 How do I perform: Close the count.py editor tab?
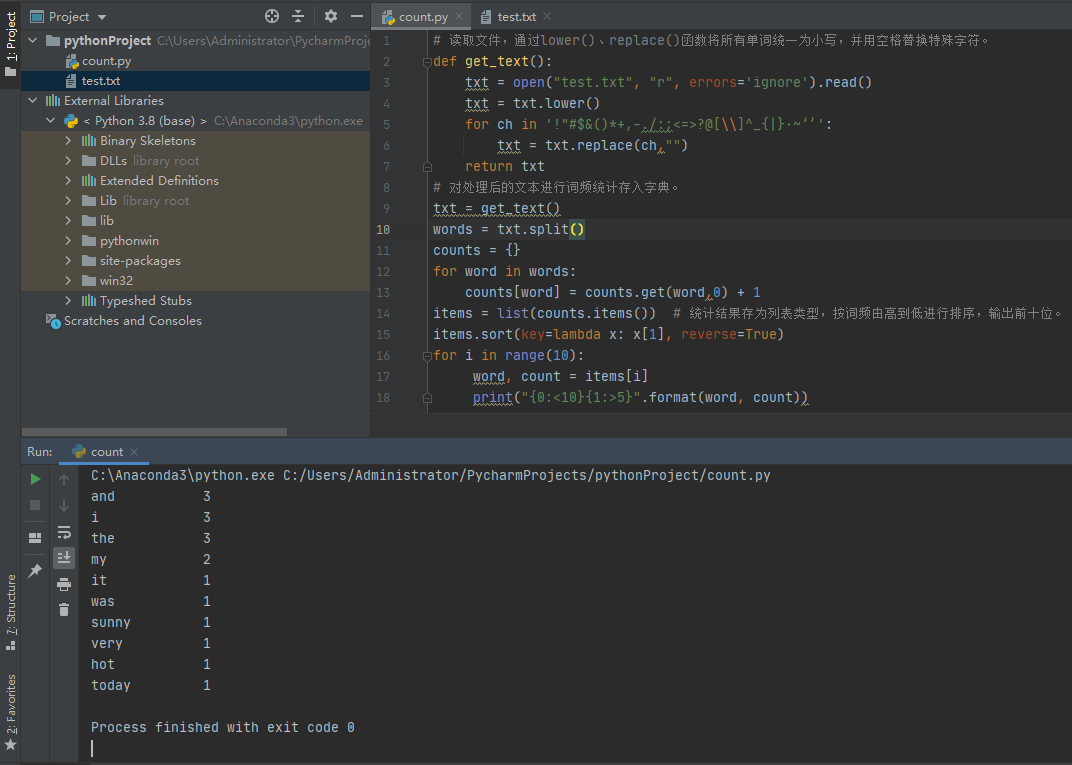pyautogui.click(x=459, y=16)
